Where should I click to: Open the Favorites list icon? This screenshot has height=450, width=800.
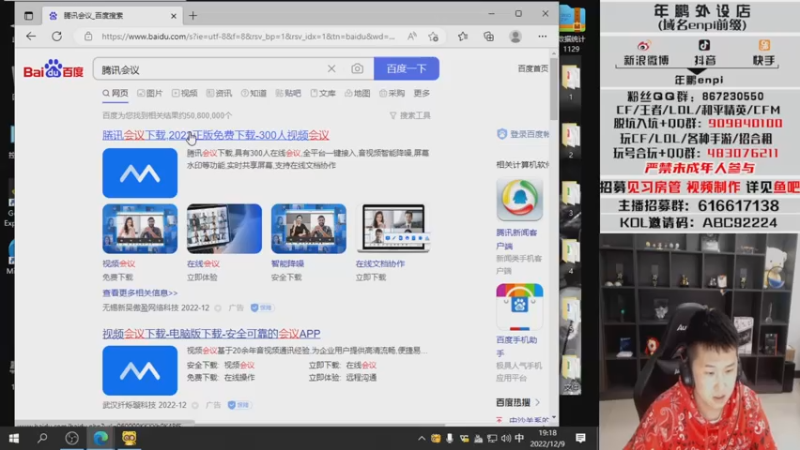pyautogui.click(x=463, y=36)
